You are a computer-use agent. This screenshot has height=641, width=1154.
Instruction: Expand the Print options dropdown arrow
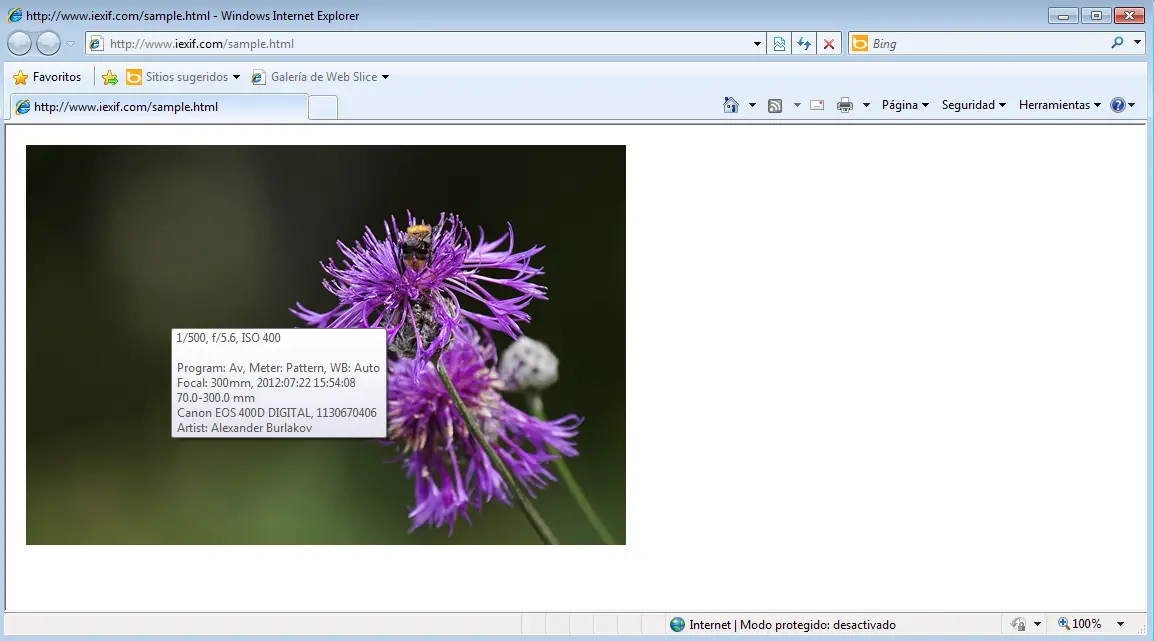866,105
